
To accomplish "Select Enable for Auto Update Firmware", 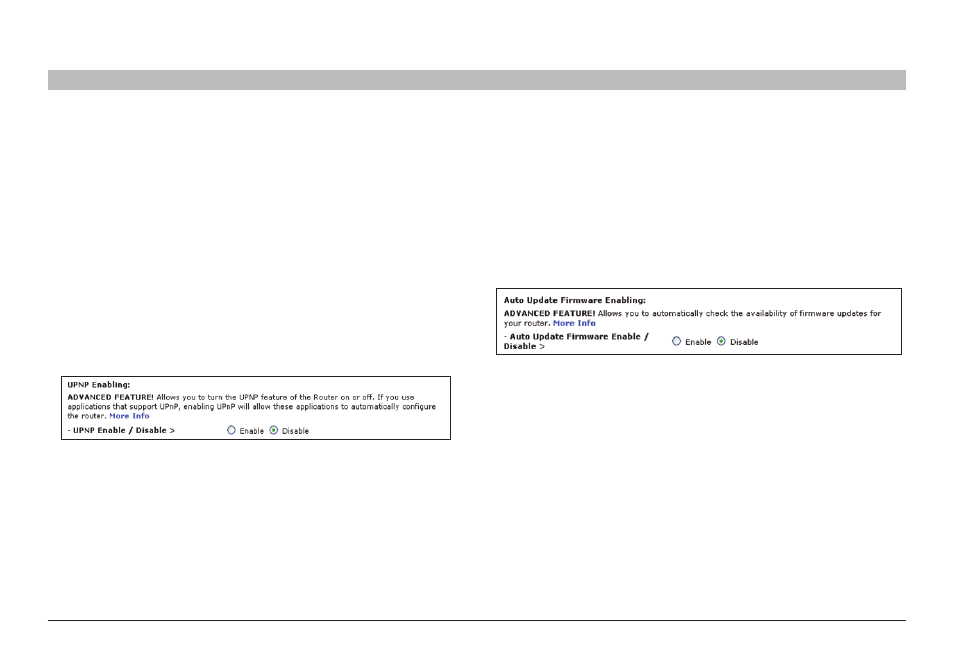I will (x=676, y=341).
